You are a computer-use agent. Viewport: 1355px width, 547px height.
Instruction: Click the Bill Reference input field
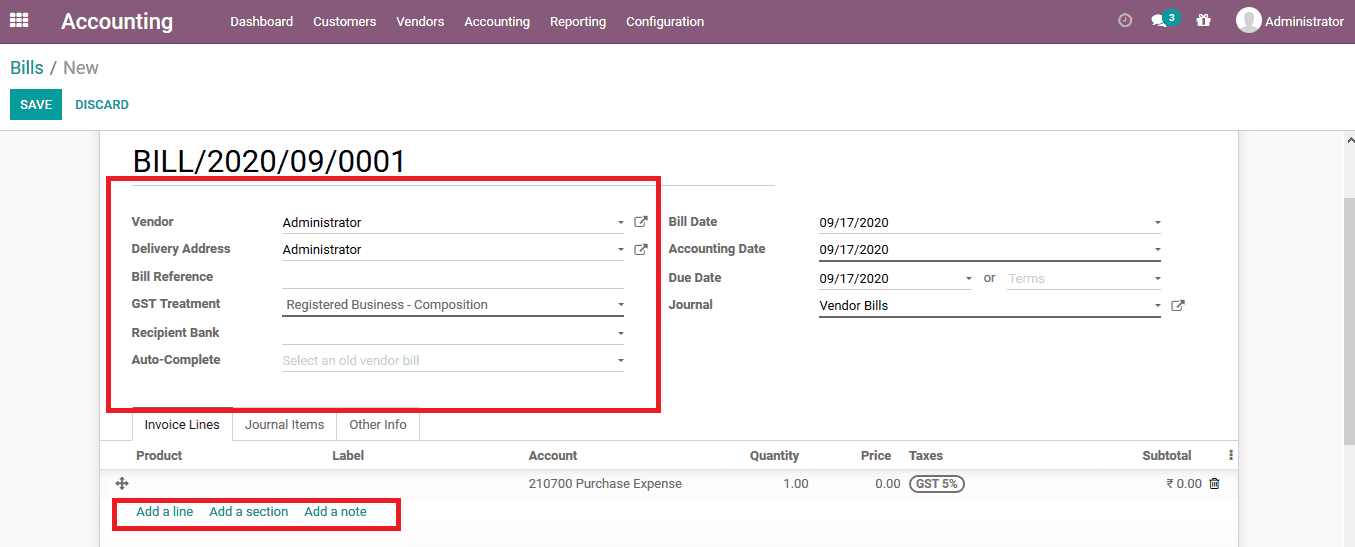coord(453,277)
